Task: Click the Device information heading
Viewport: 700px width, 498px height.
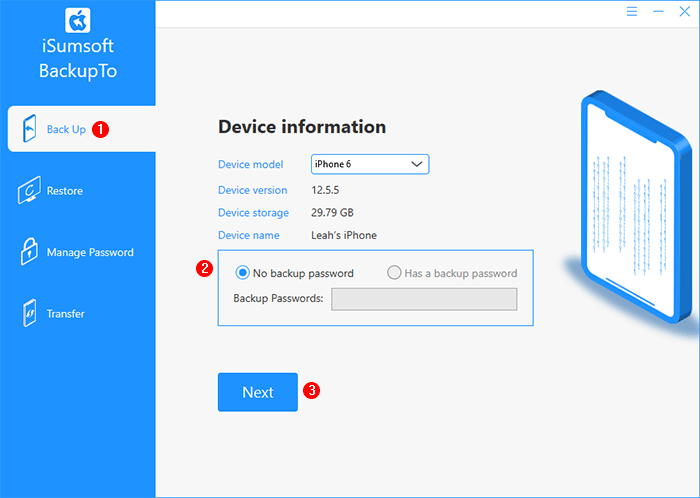Action: tap(302, 127)
